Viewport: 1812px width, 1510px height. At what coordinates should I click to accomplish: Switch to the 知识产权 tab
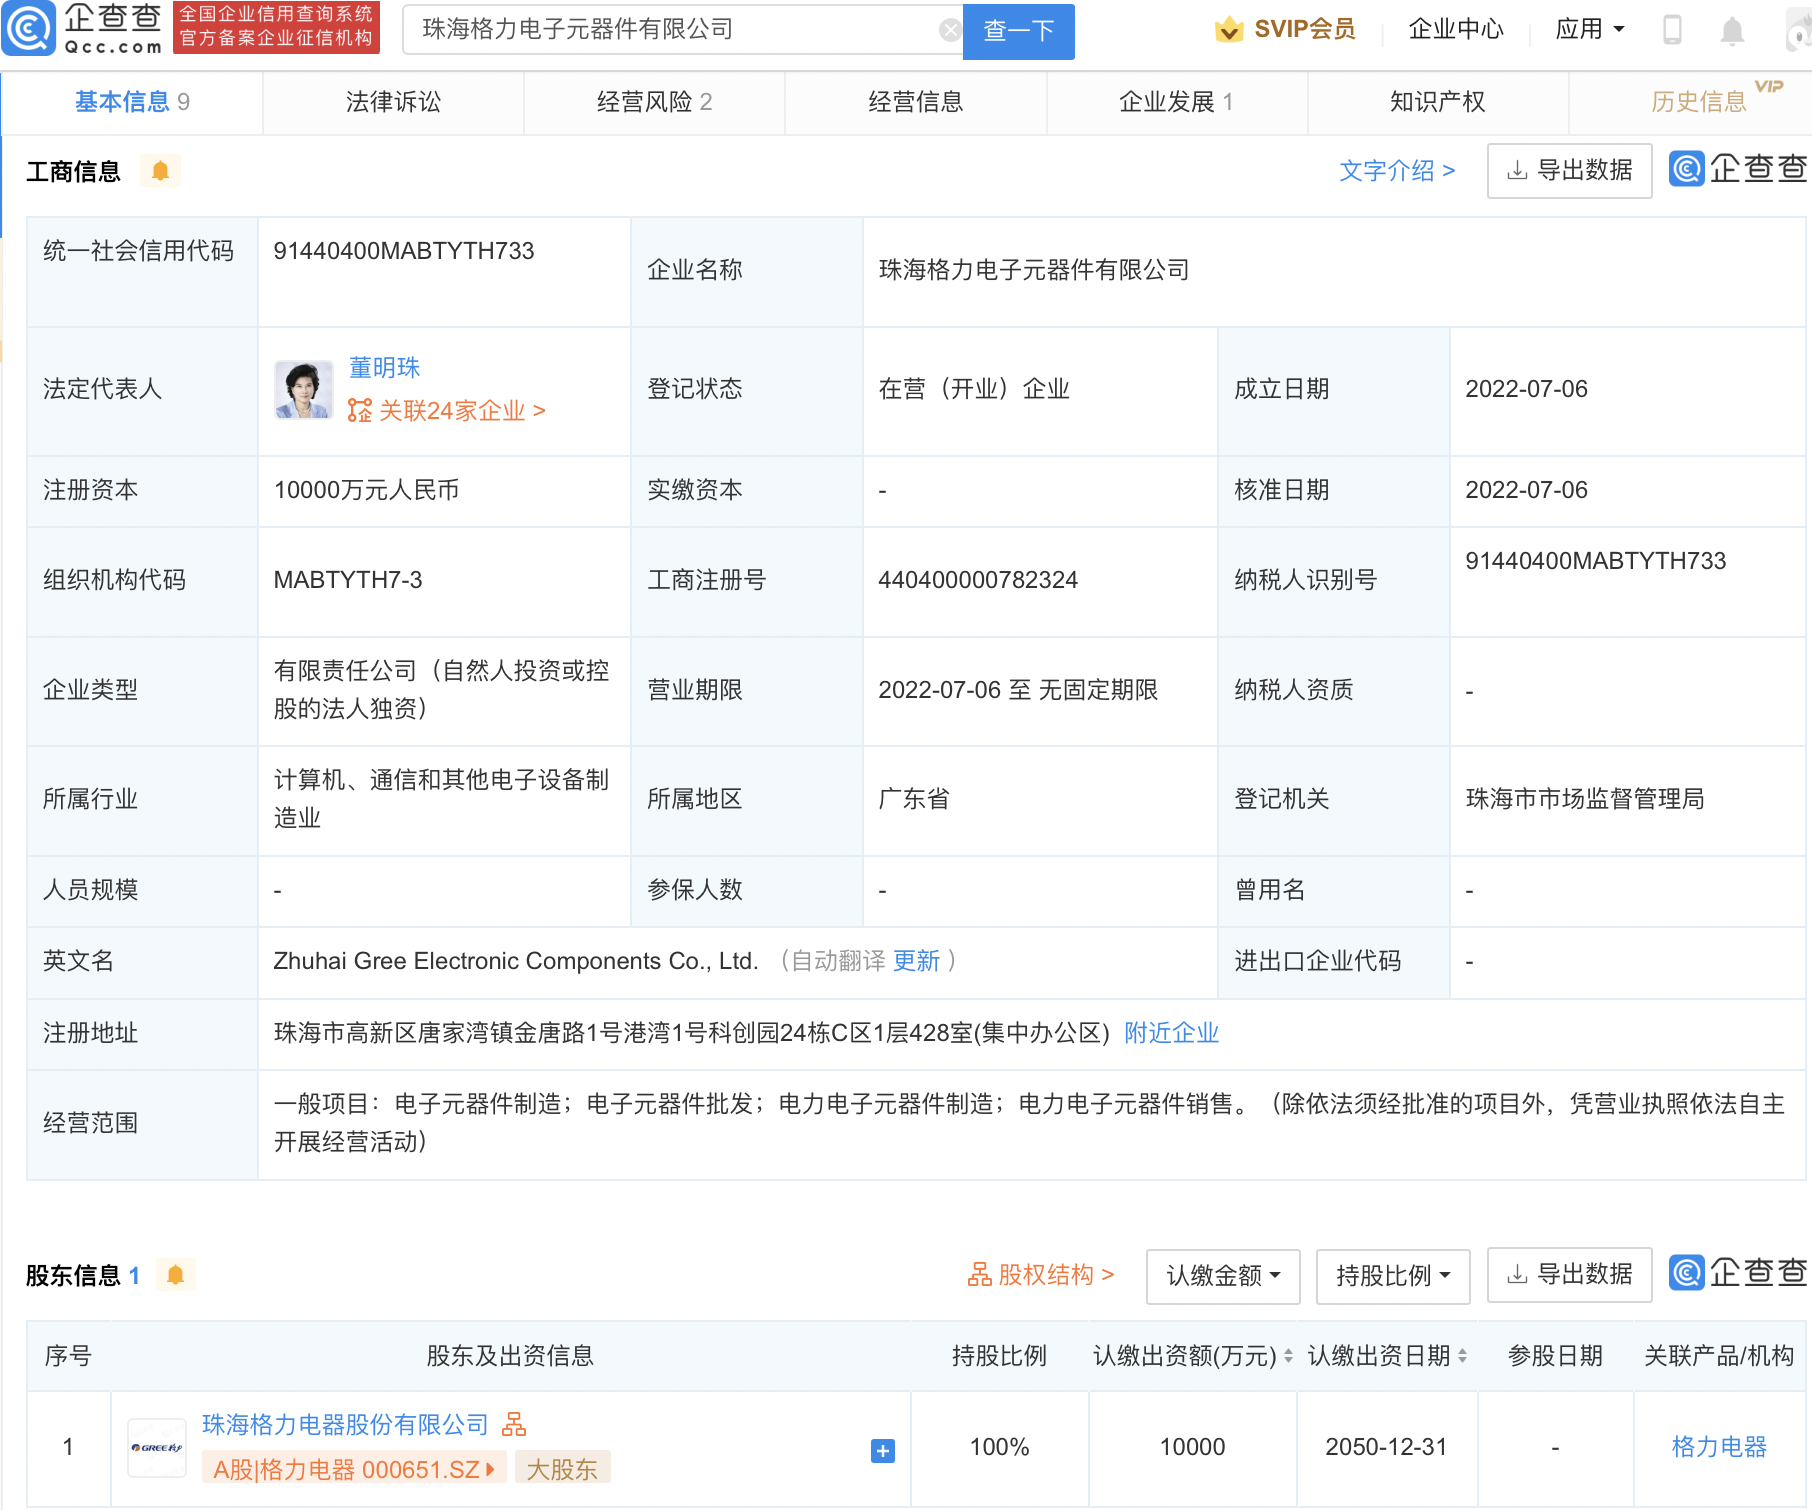(1437, 102)
